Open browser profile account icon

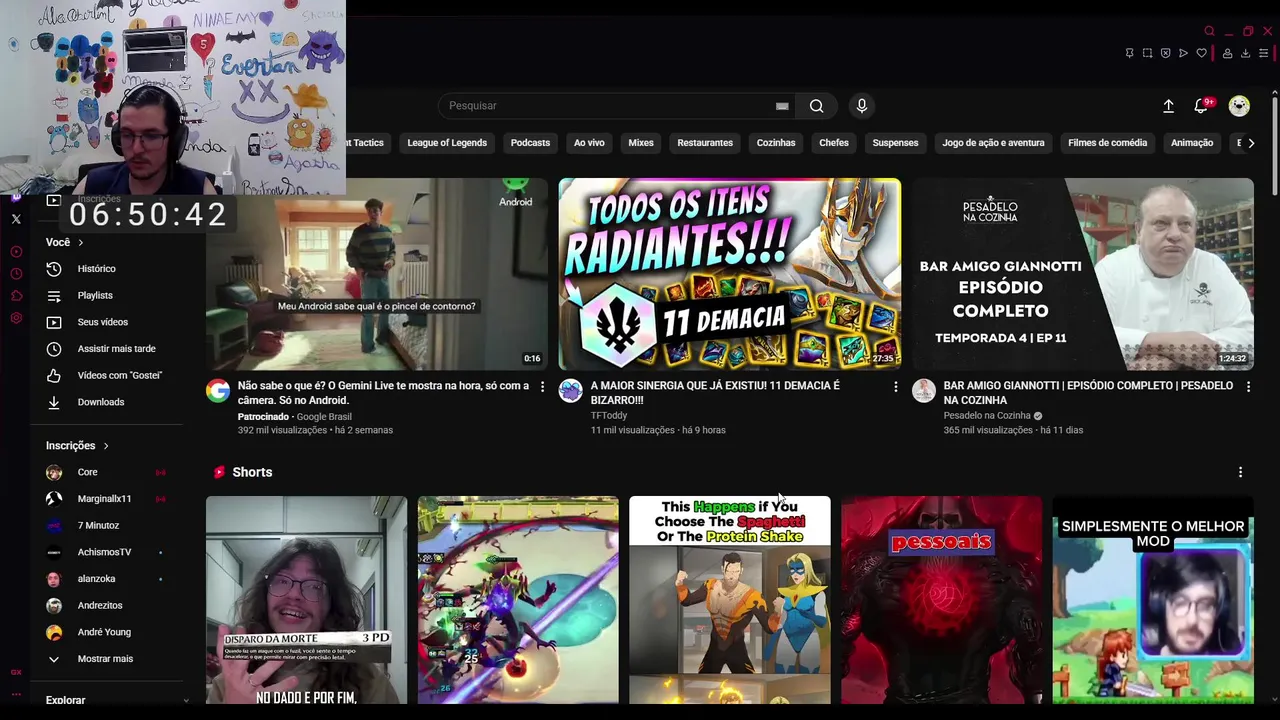(1227, 53)
